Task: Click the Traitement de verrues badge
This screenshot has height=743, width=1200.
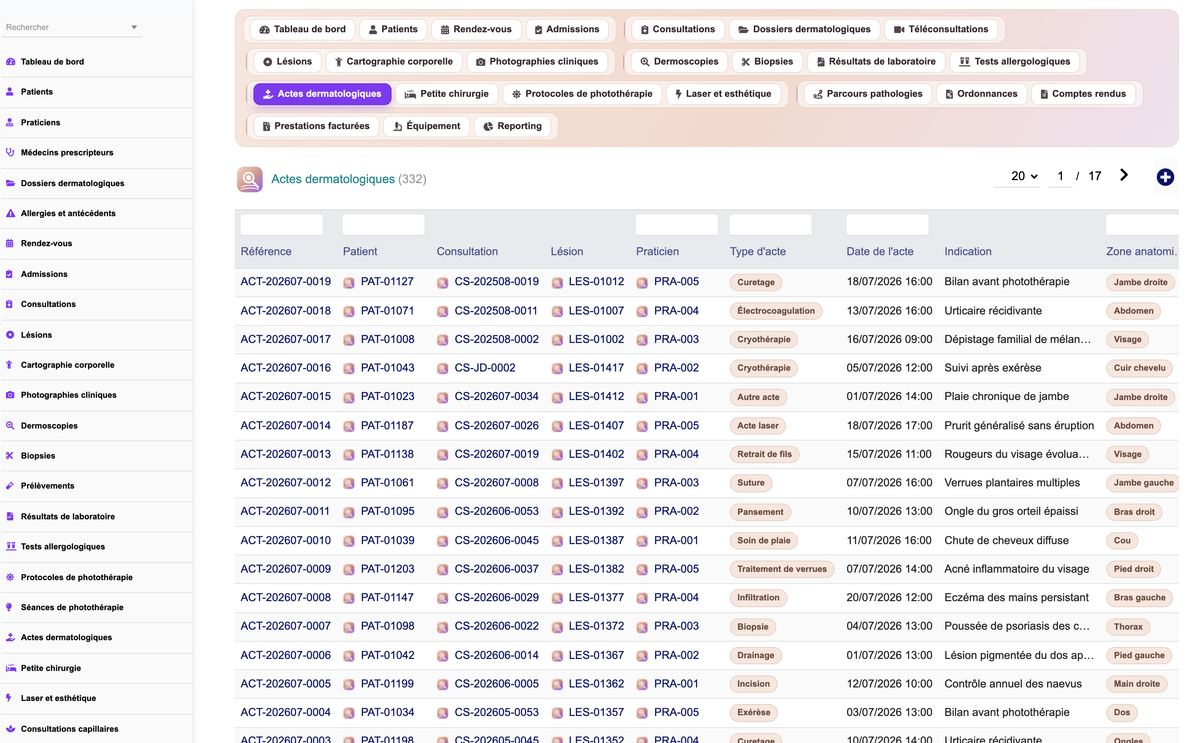Action: click(782, 569)
